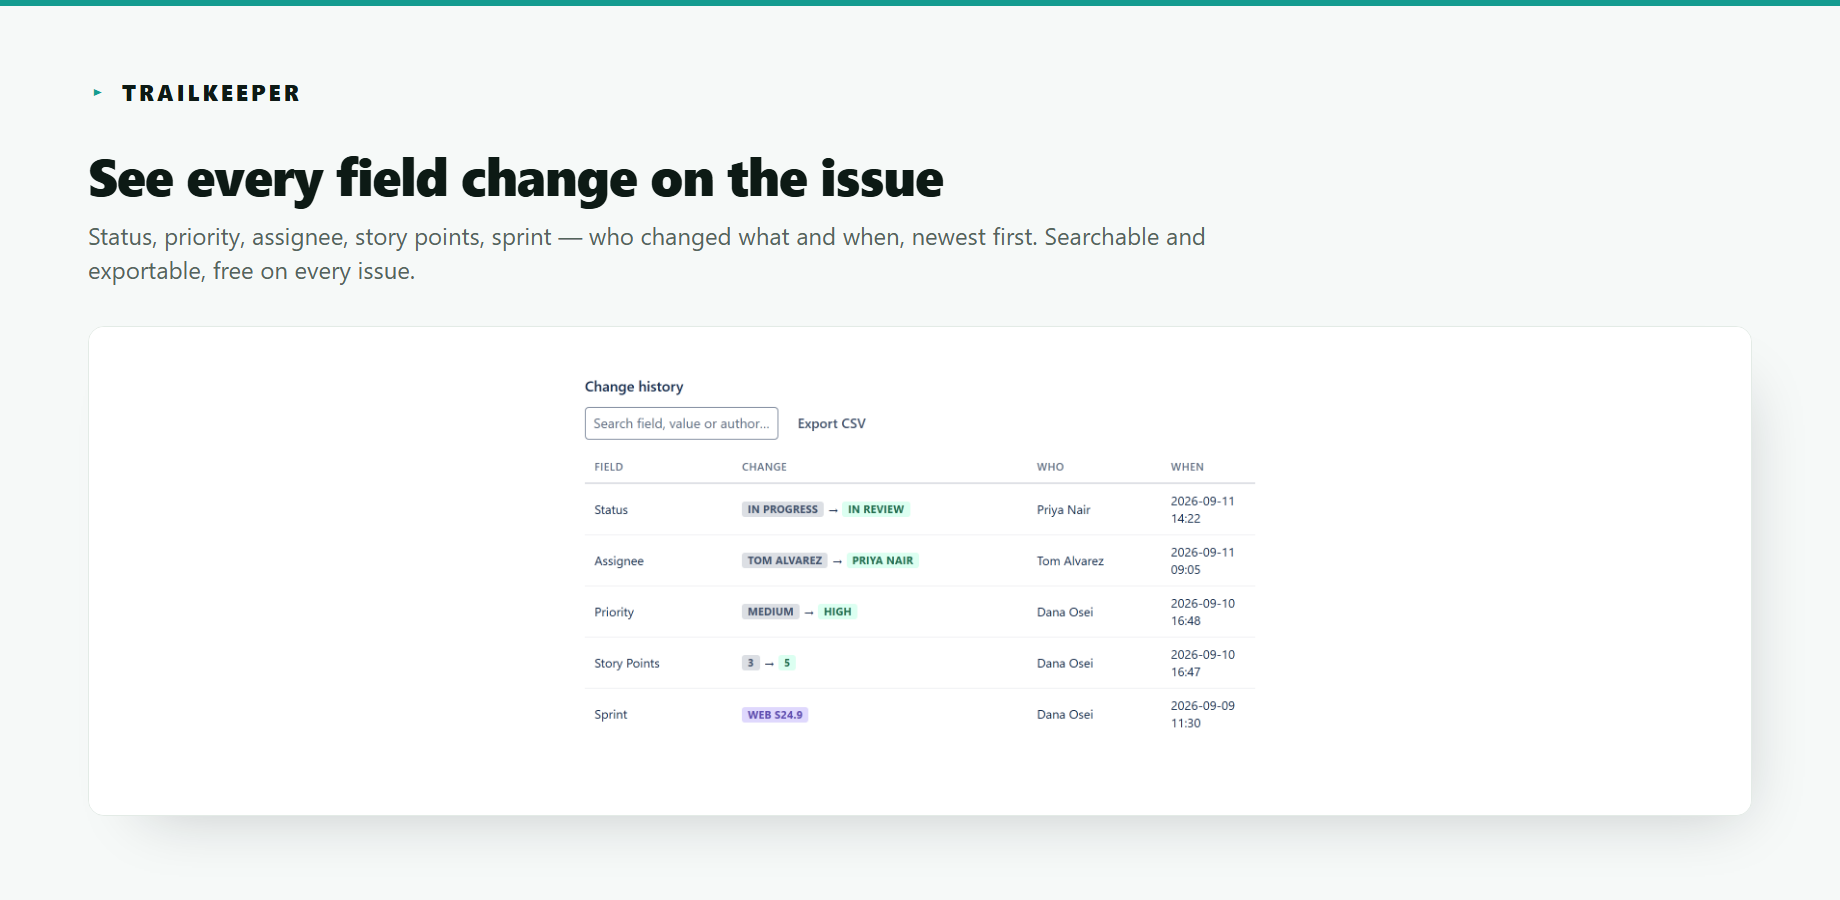Focus the search field, value or author box
The image size is (1840, 900).
[681, 423]
